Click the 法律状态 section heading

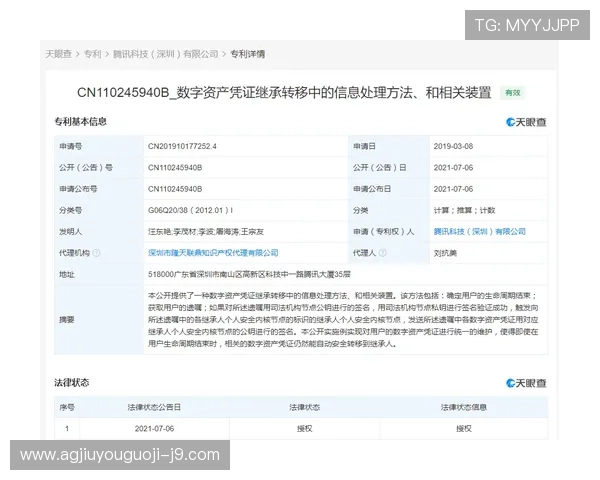[x=72, y=383]
